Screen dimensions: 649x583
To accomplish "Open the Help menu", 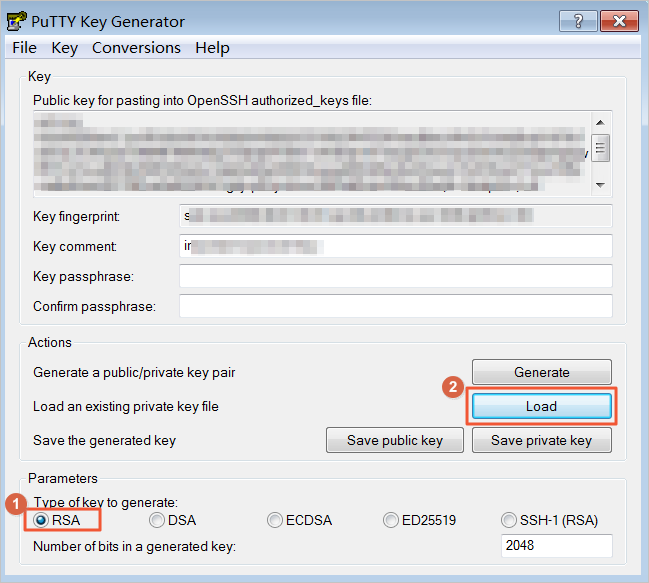I will pyautogui.click(x=212, y=48).
